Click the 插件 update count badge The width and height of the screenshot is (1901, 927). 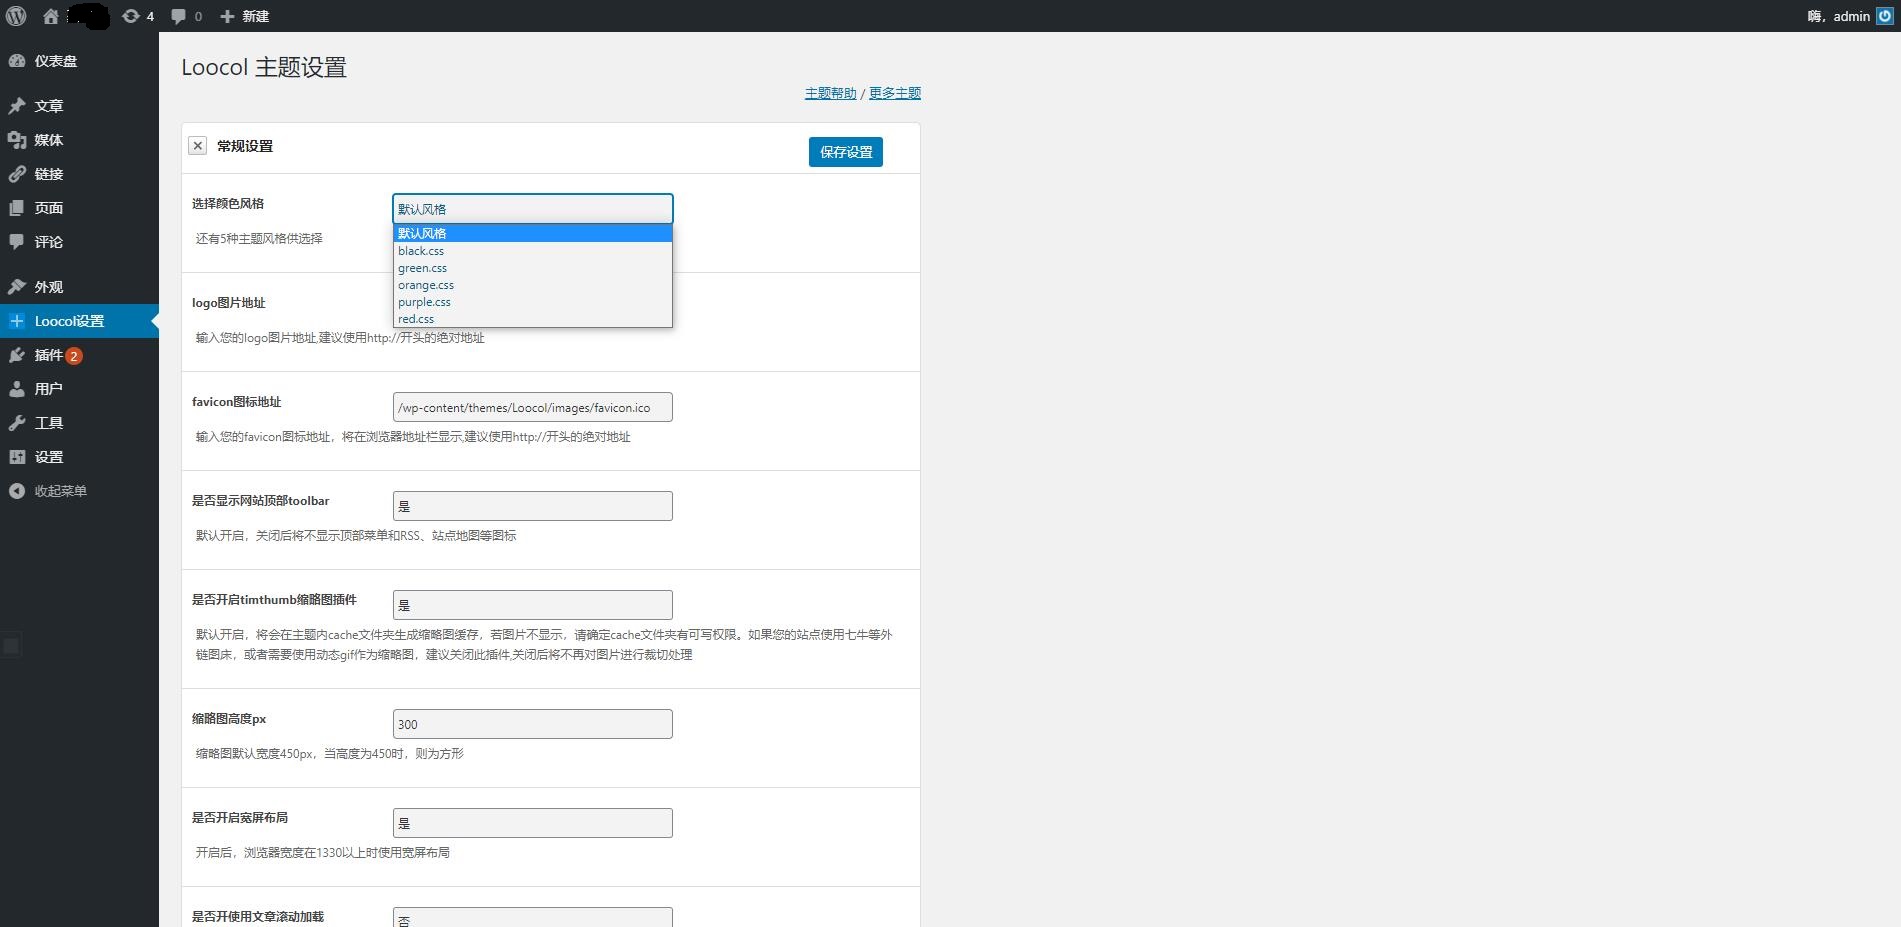pyautogui.click(x=74, y=356)
